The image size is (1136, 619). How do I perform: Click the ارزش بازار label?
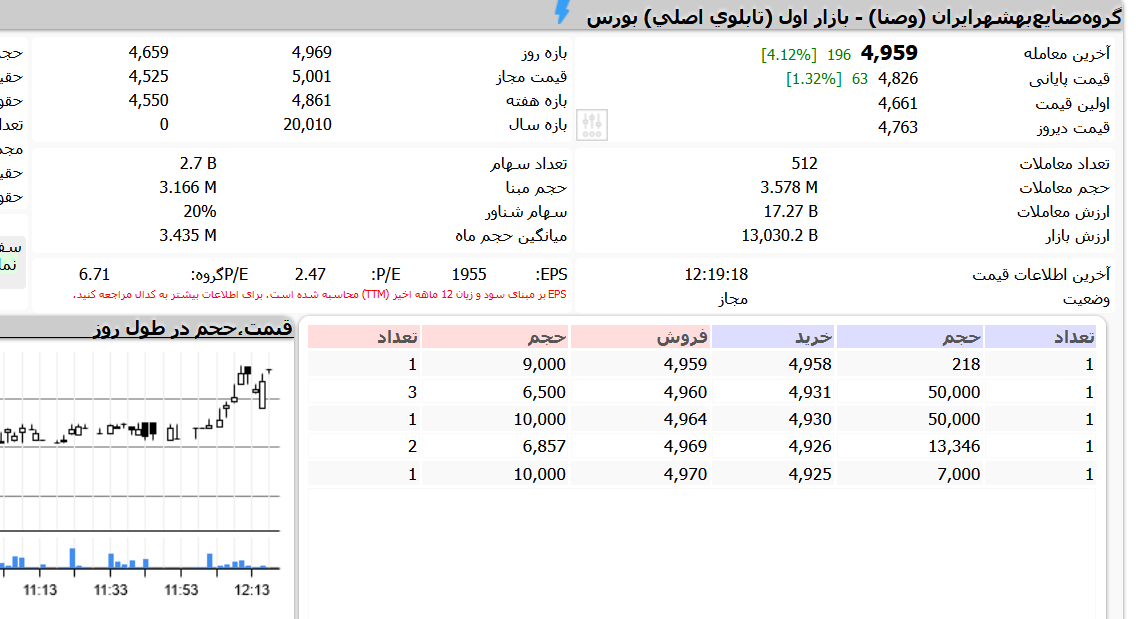coord(1077,236)
